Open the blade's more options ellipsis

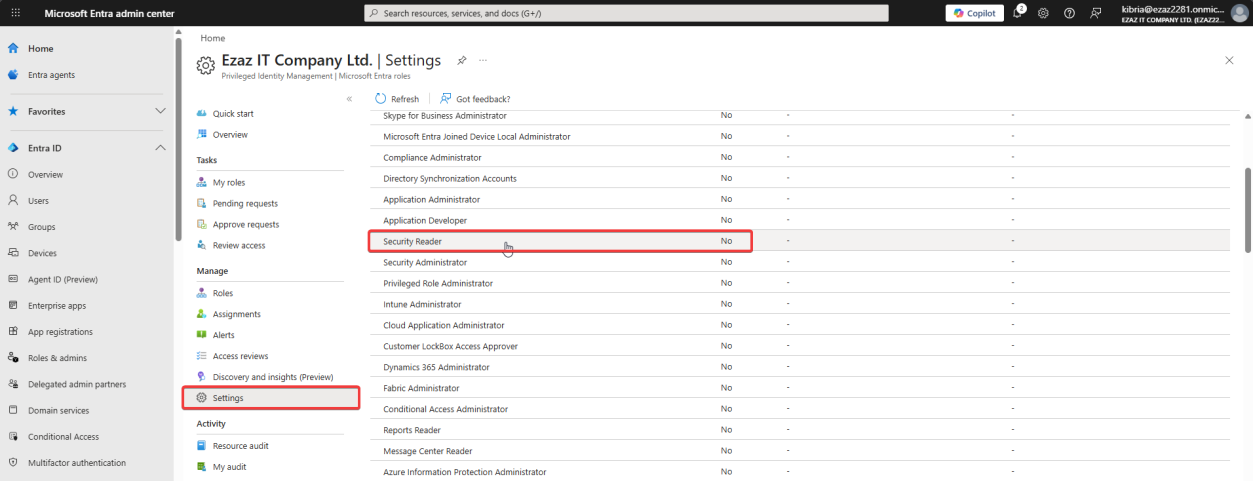[x=483, y=60]
